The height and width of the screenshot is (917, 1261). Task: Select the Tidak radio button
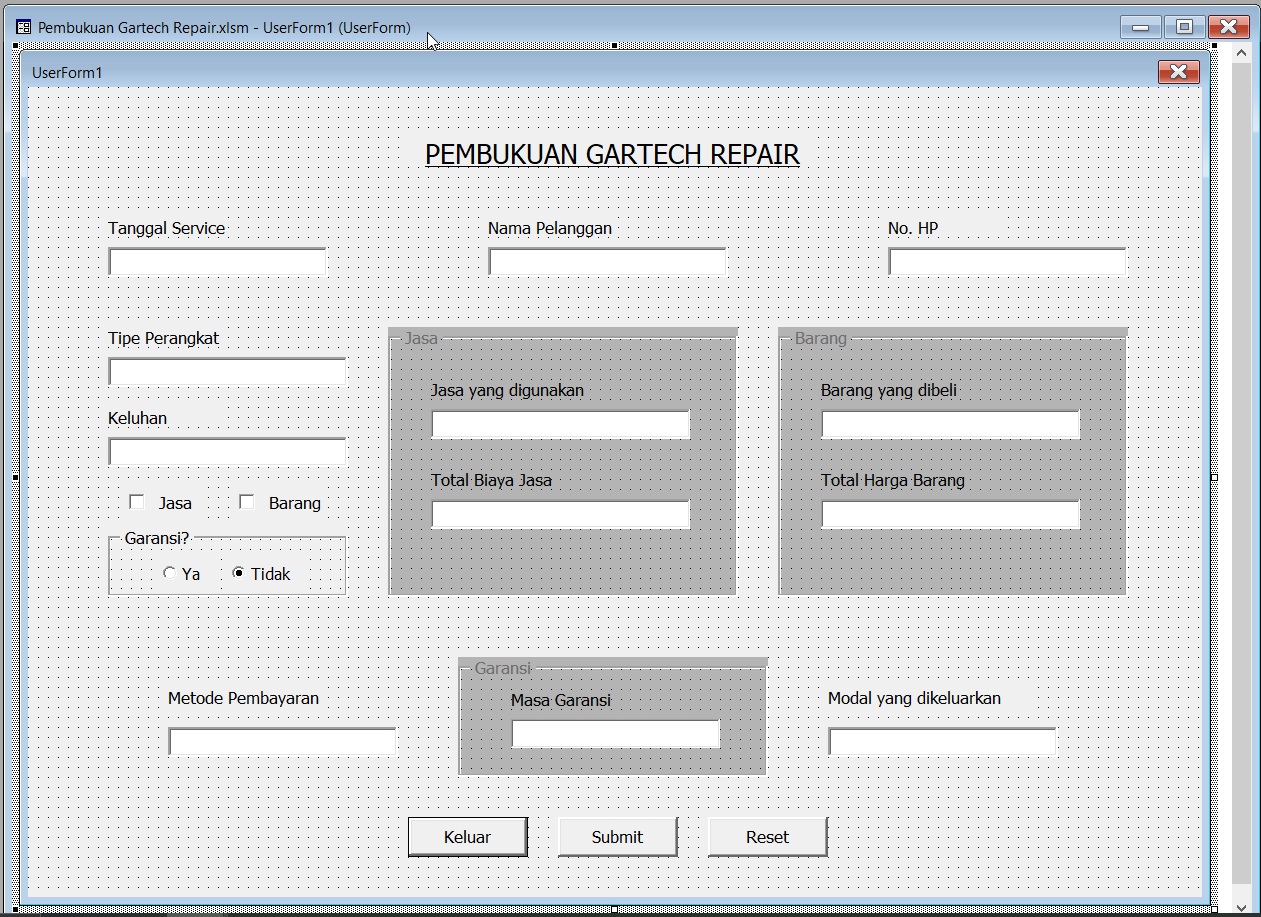(x=237, y=573)
